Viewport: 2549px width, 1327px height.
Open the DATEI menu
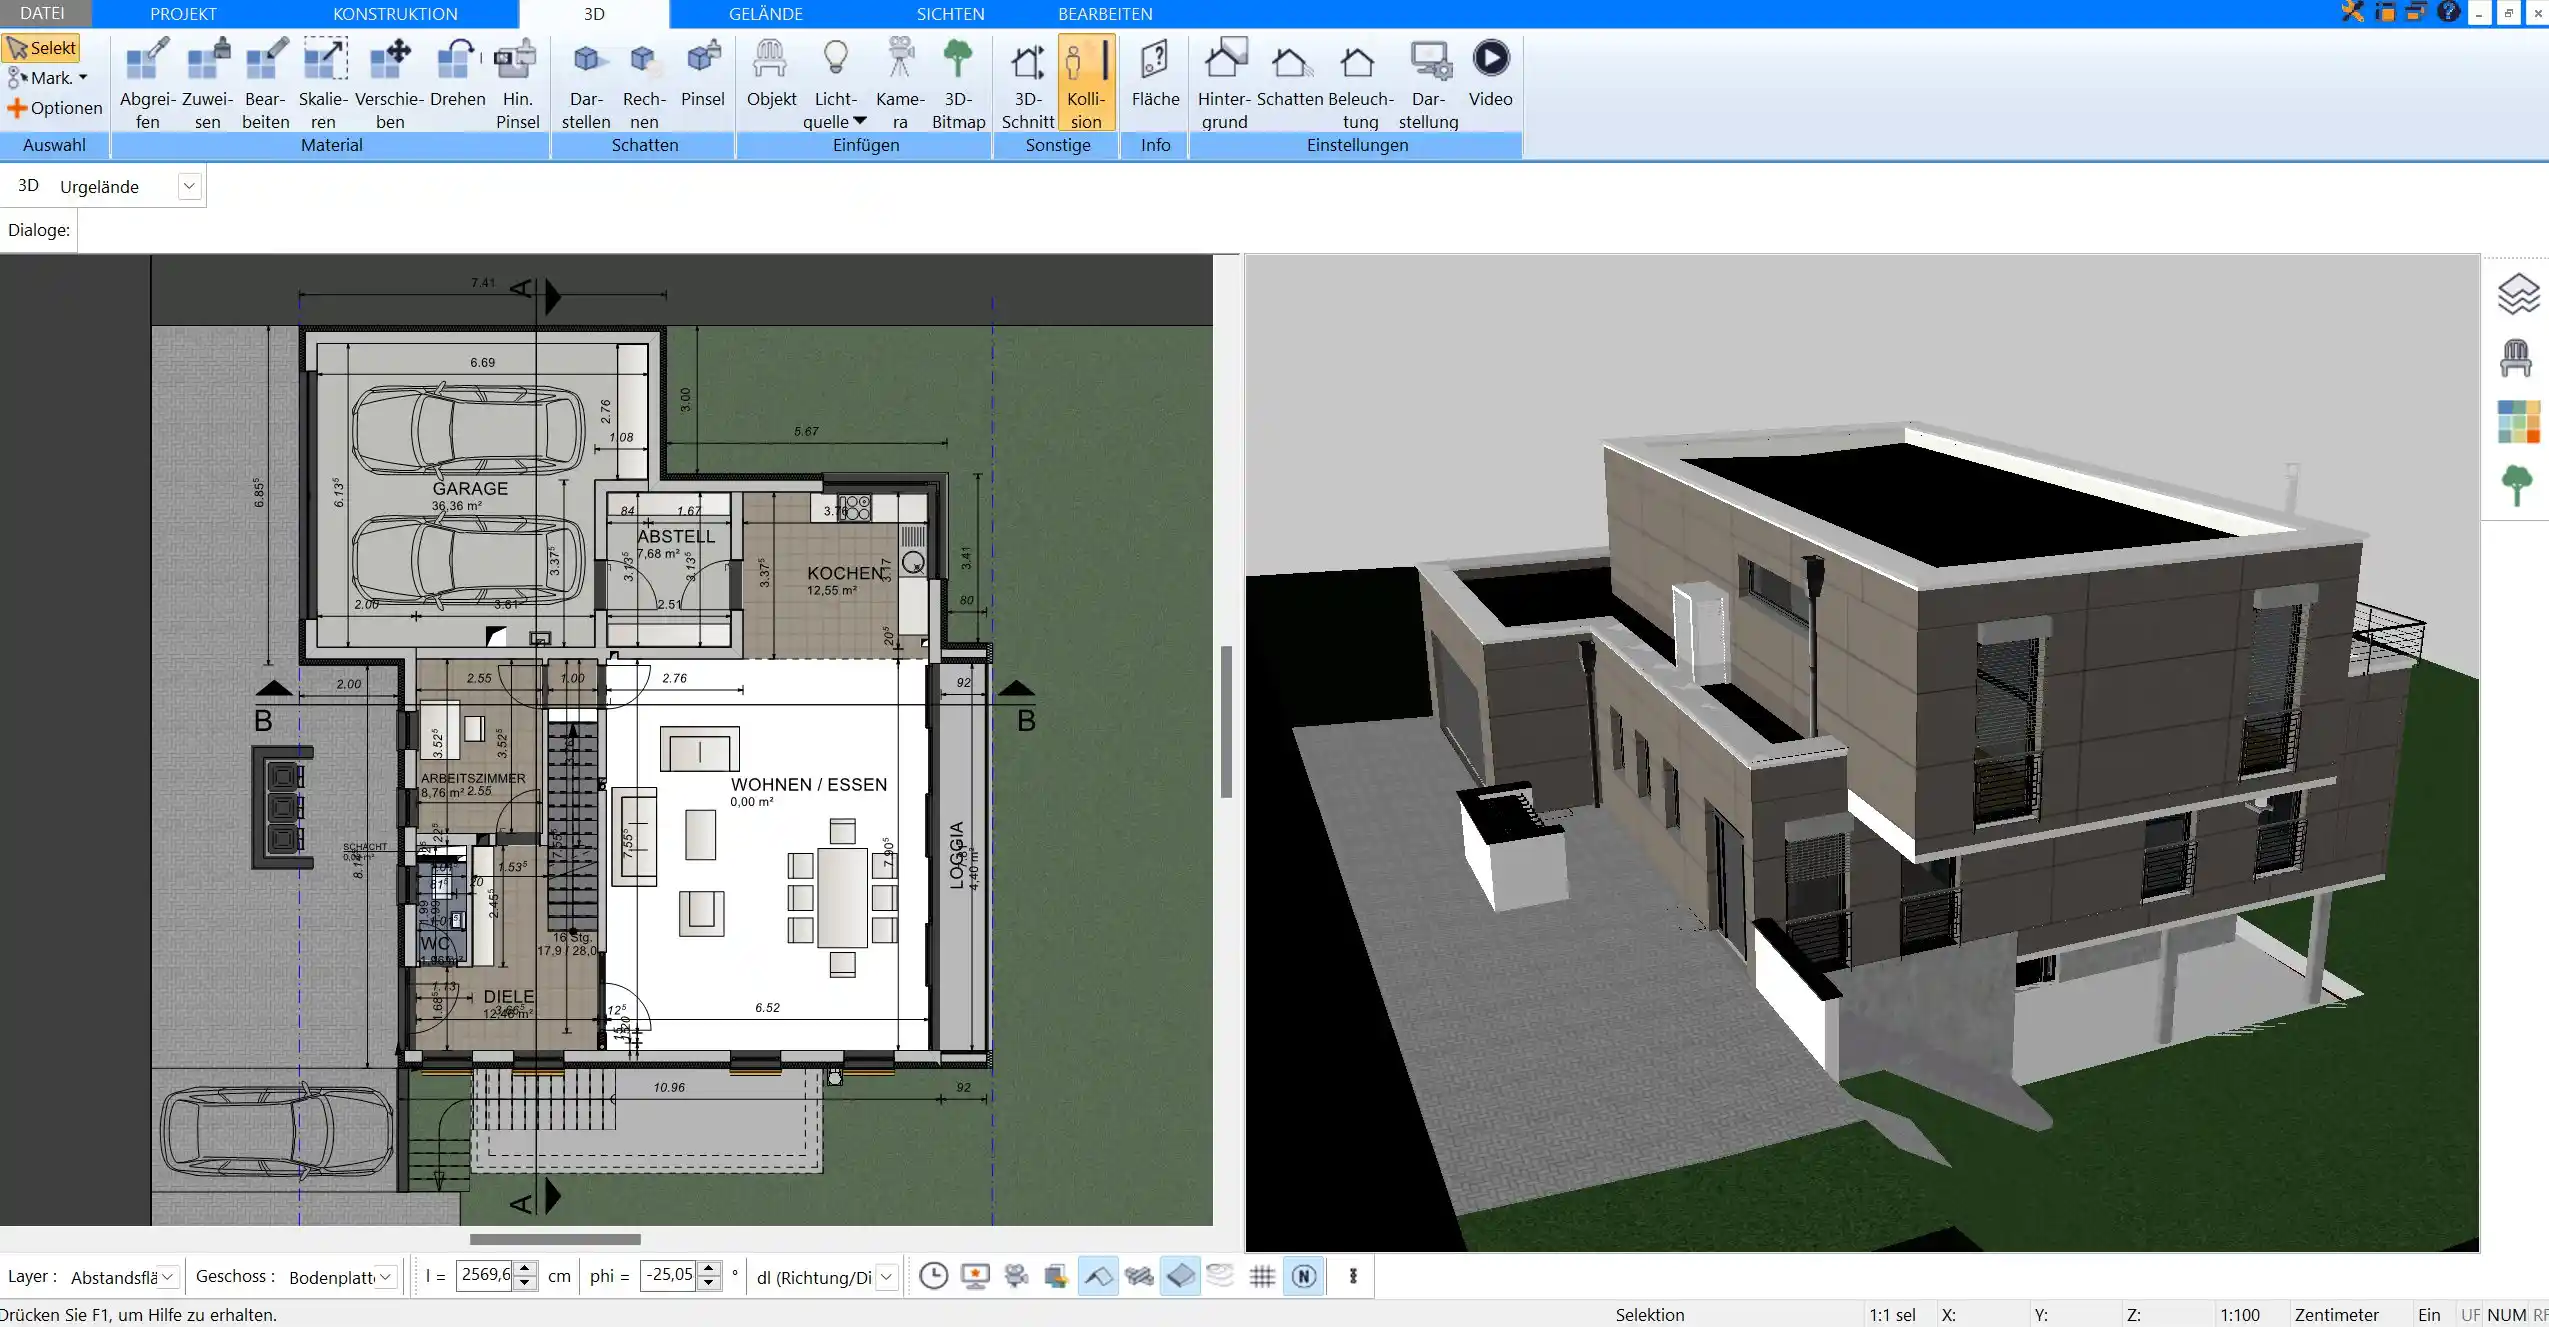point(42,13)
